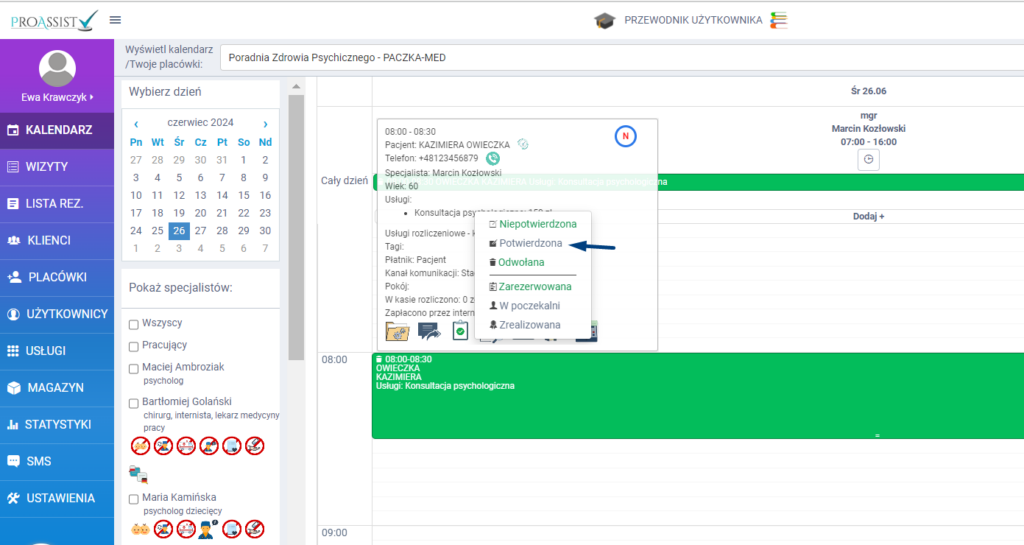Click the clock icon under Marcin Kozłowski
Viewport: 1024px width, 545px height.
[868, 159]
